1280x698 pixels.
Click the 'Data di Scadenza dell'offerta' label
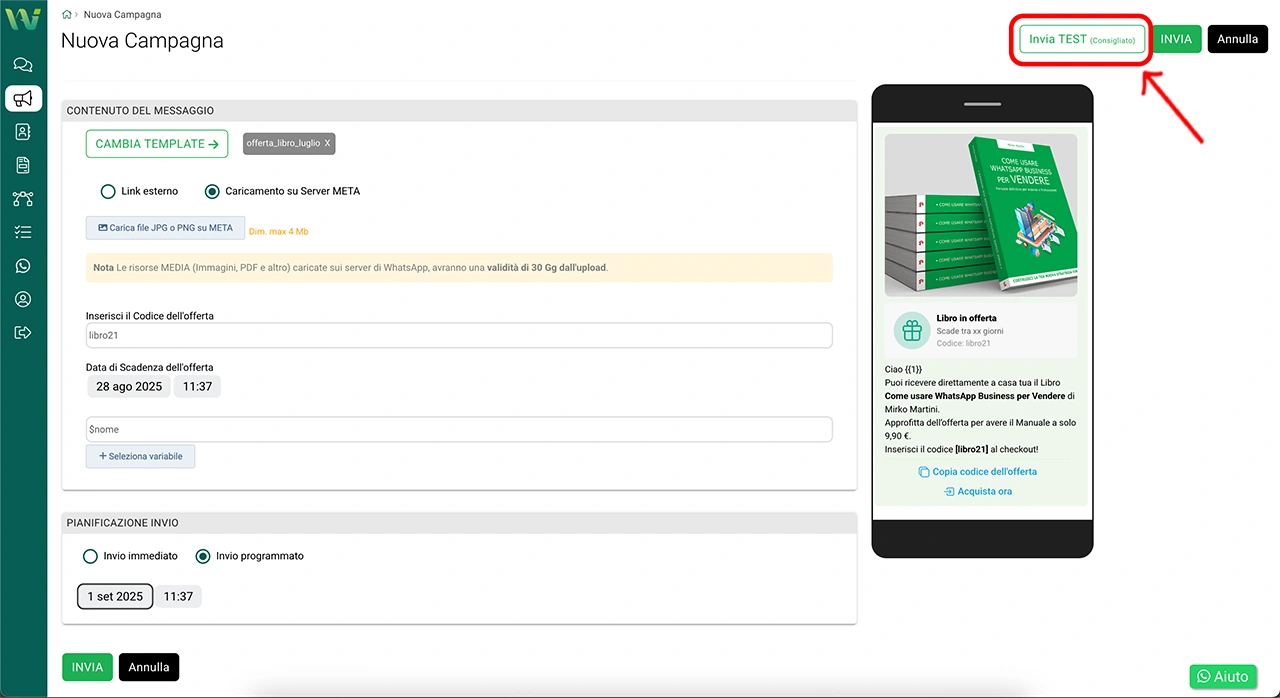click(x=149, y=367)
